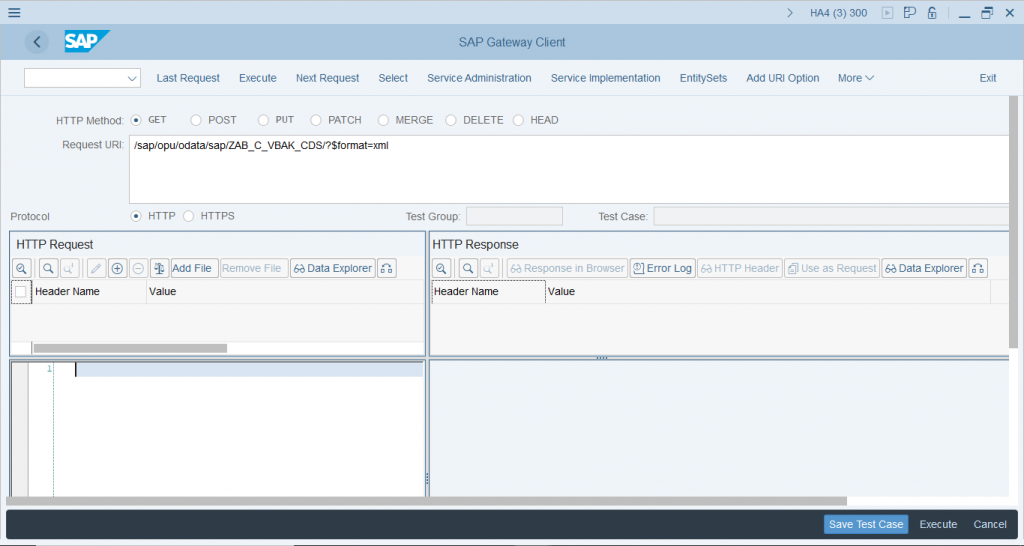Click into the Request URI field
1024x546 pixels.
(x=569, y=170)
